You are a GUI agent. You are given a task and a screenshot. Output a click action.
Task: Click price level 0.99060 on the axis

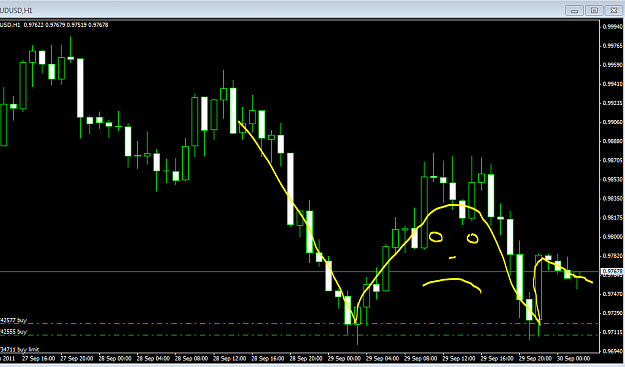[x=613, y=122]
